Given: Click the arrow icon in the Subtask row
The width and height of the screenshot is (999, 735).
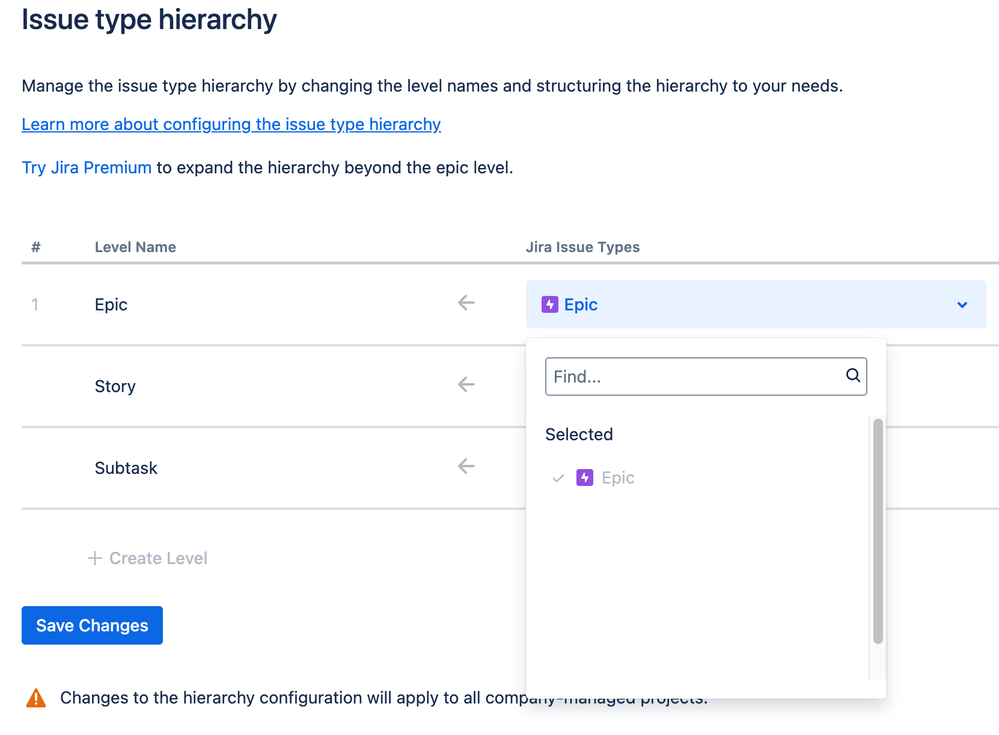Looking at the screenshot, I should pyautogui.click(x=466, y=467).
